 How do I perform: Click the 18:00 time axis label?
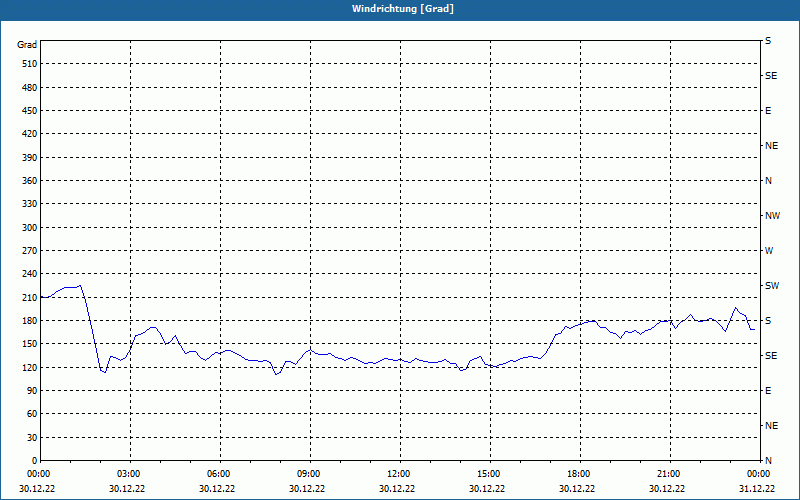[577, 474]
